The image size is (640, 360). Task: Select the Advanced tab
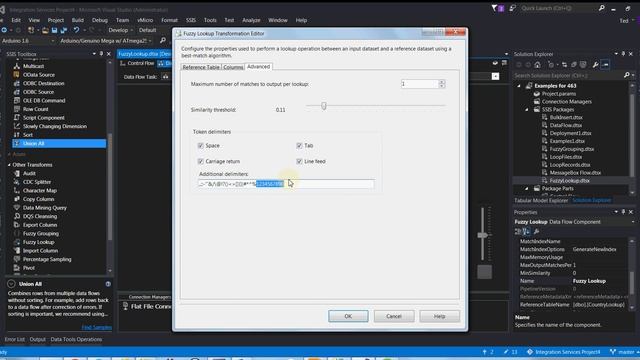pyautogui.click(x=258, y=67)
